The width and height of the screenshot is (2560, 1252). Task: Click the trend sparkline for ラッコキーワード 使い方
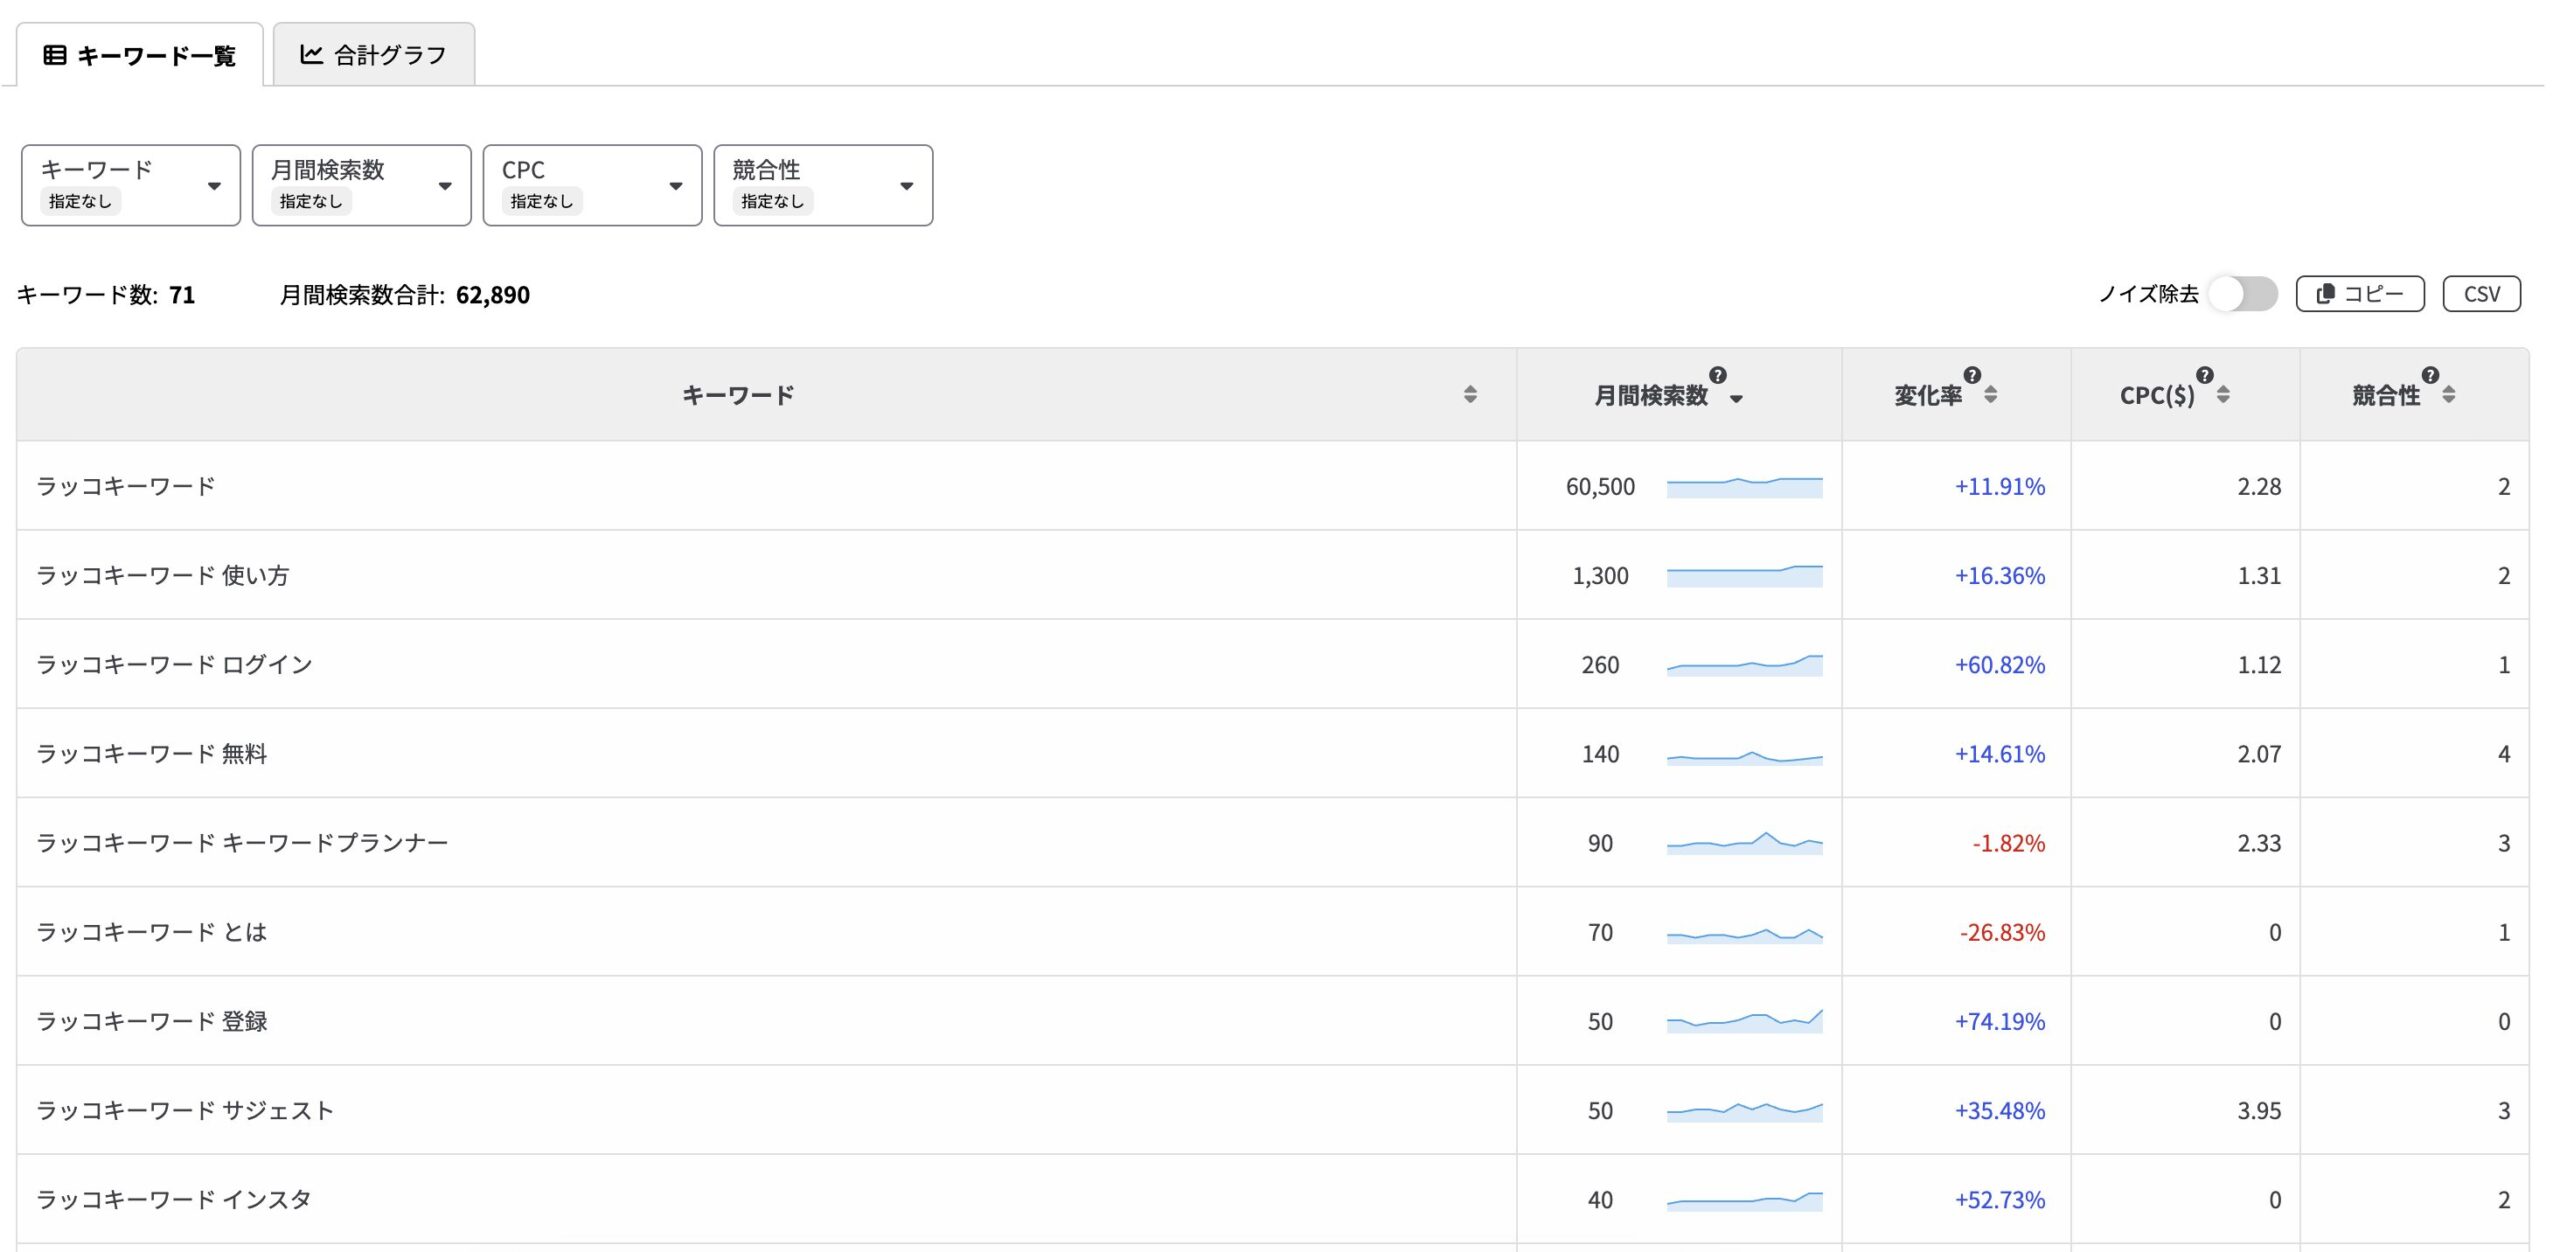pyautogui.click(x=1745, y=576)
